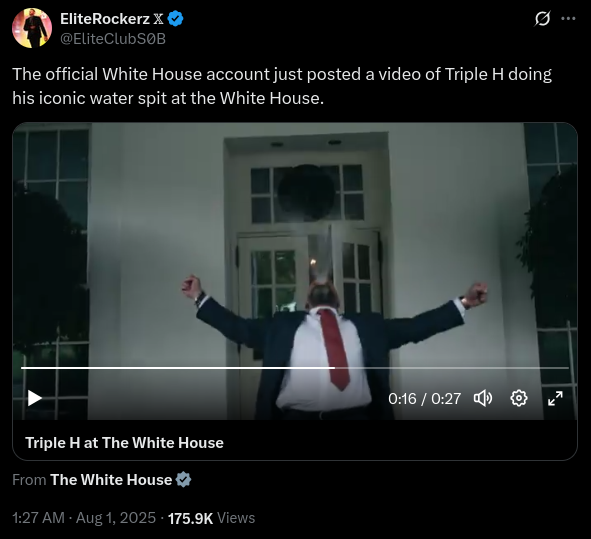Seek on the video progress bar
Screen dimensions: 591x539
(x=295, y=368)
